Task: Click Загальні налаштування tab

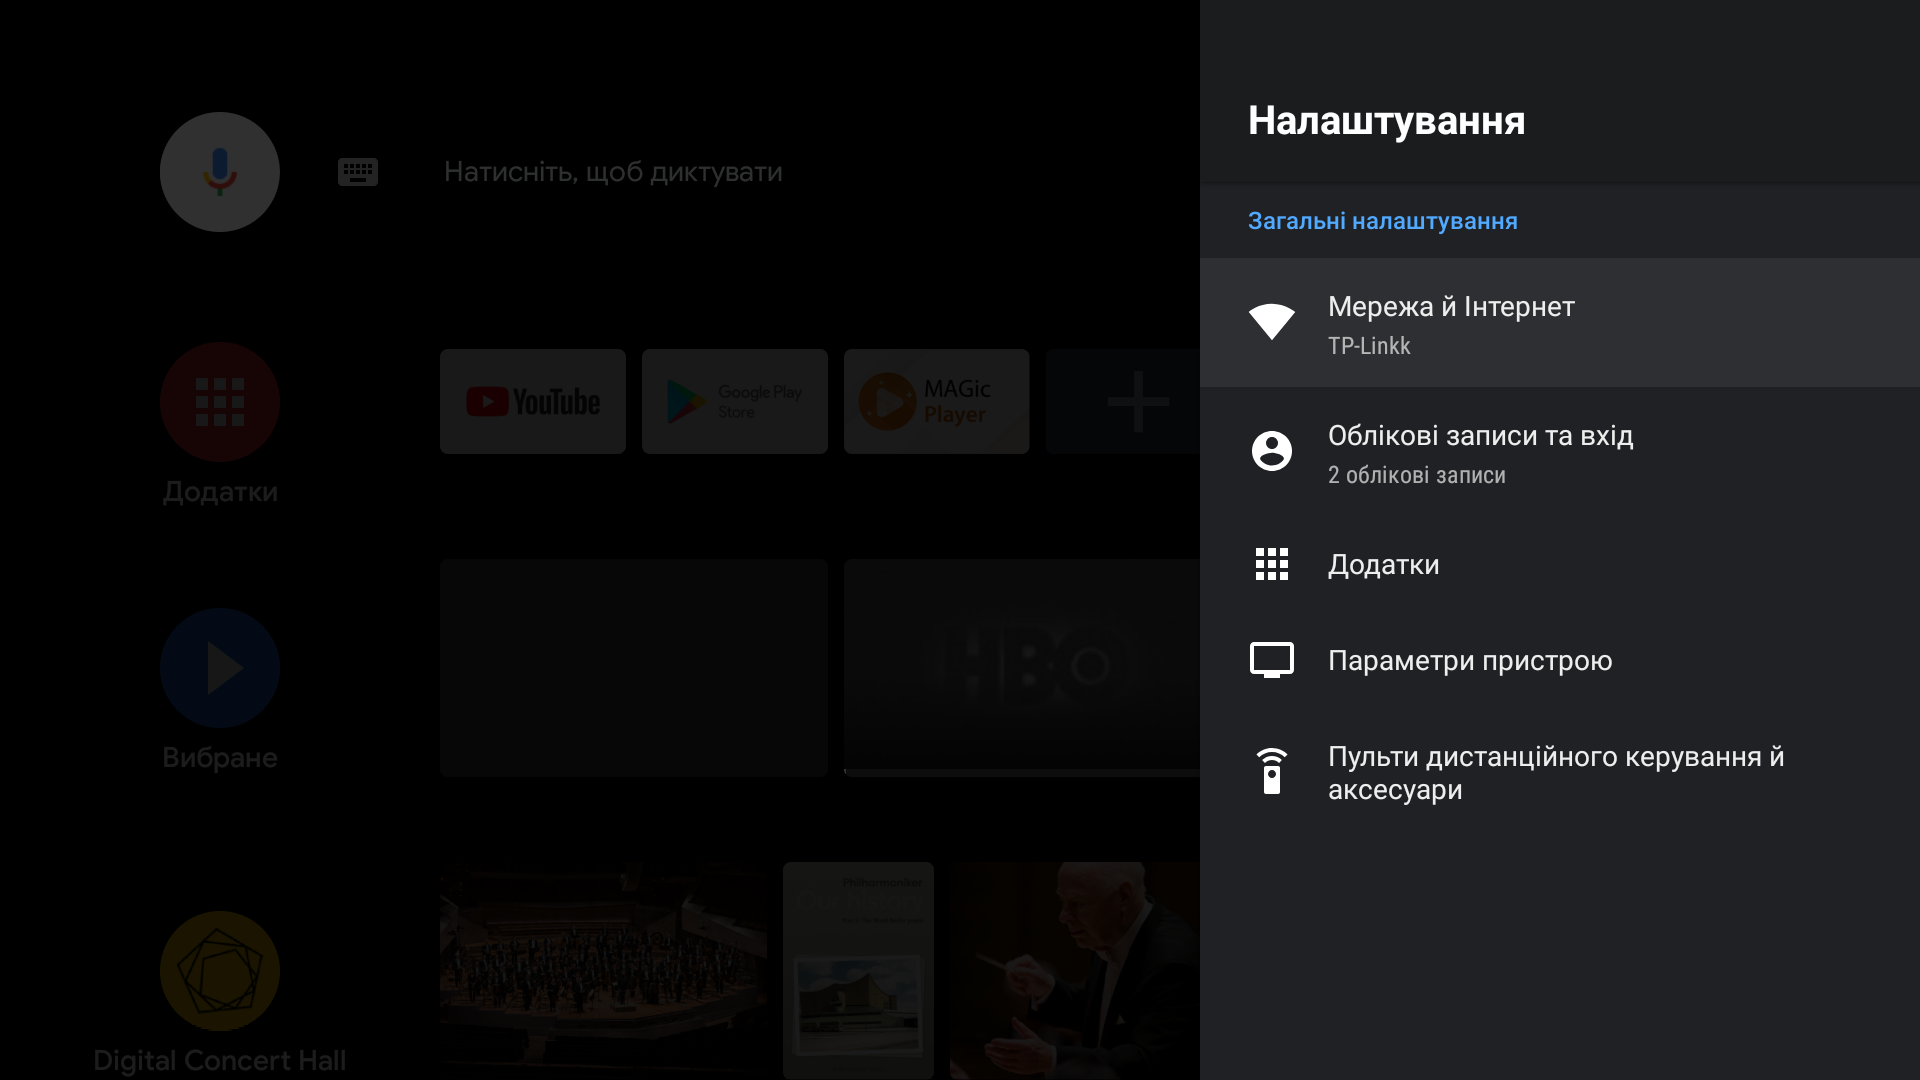Action: point(1382,220)
